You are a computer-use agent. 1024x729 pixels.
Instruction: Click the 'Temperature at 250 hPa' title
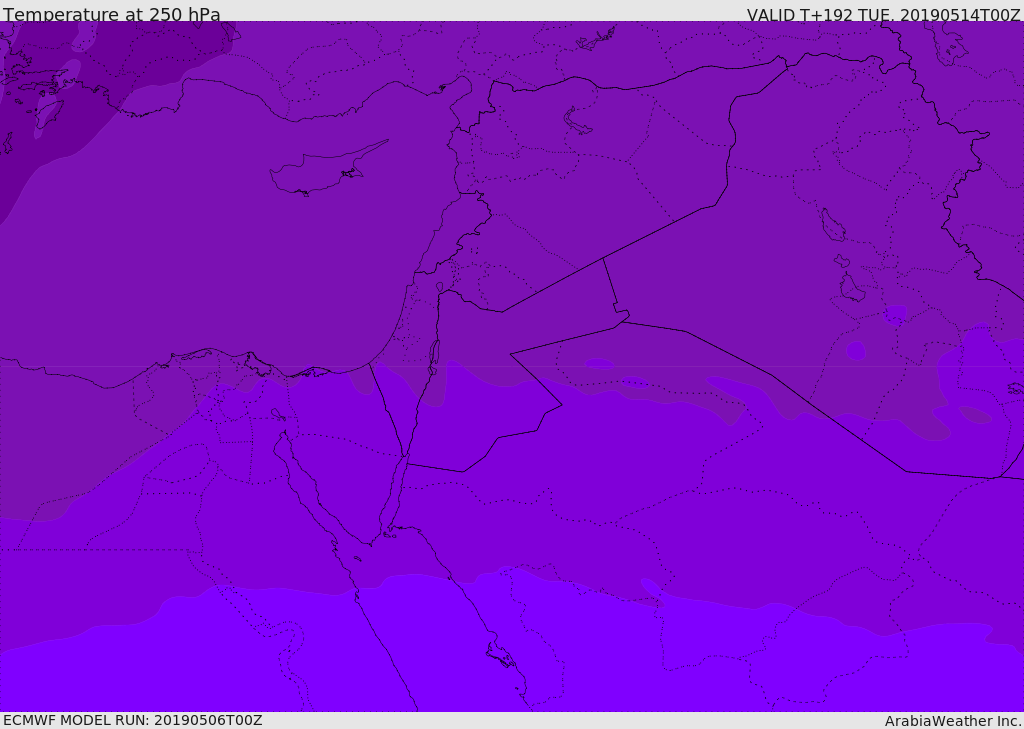112,14
